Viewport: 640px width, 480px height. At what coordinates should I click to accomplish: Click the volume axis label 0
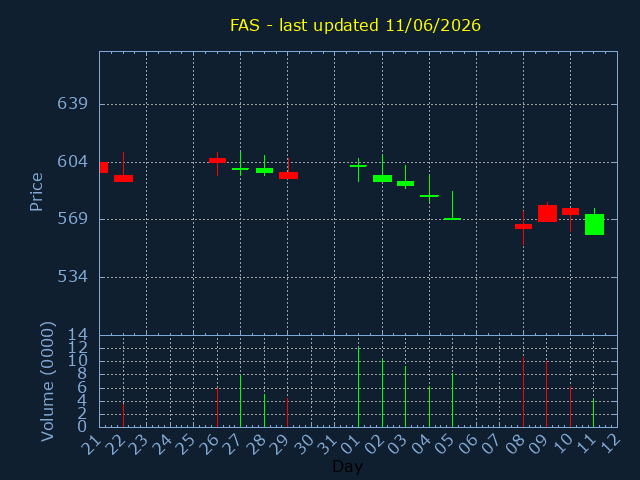(x=82, y=427)
